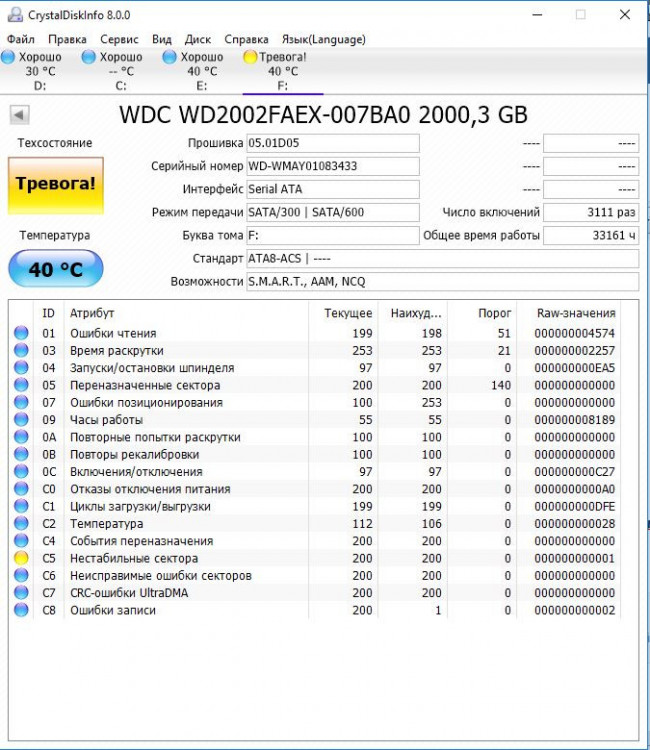Image resolution: width=650 pixels, height=750 pixels.
Task: Click raw value 000000008189 of Часы работы
Action: click(574, 420)
